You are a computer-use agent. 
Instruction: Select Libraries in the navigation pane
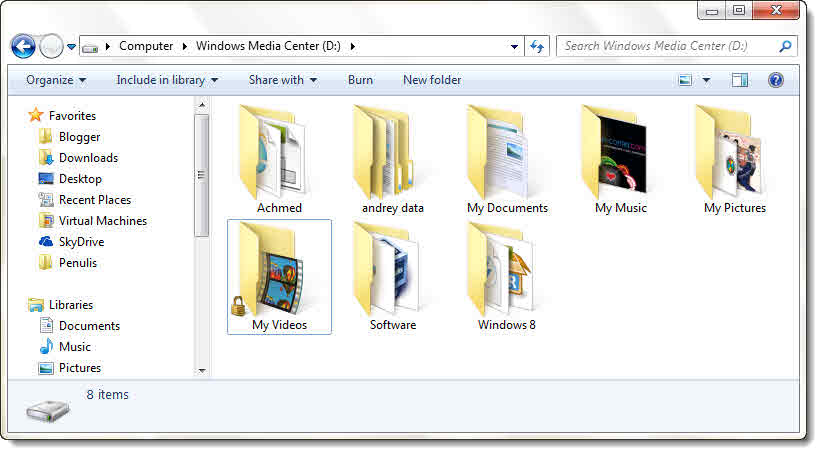click(x=71, y=305)
